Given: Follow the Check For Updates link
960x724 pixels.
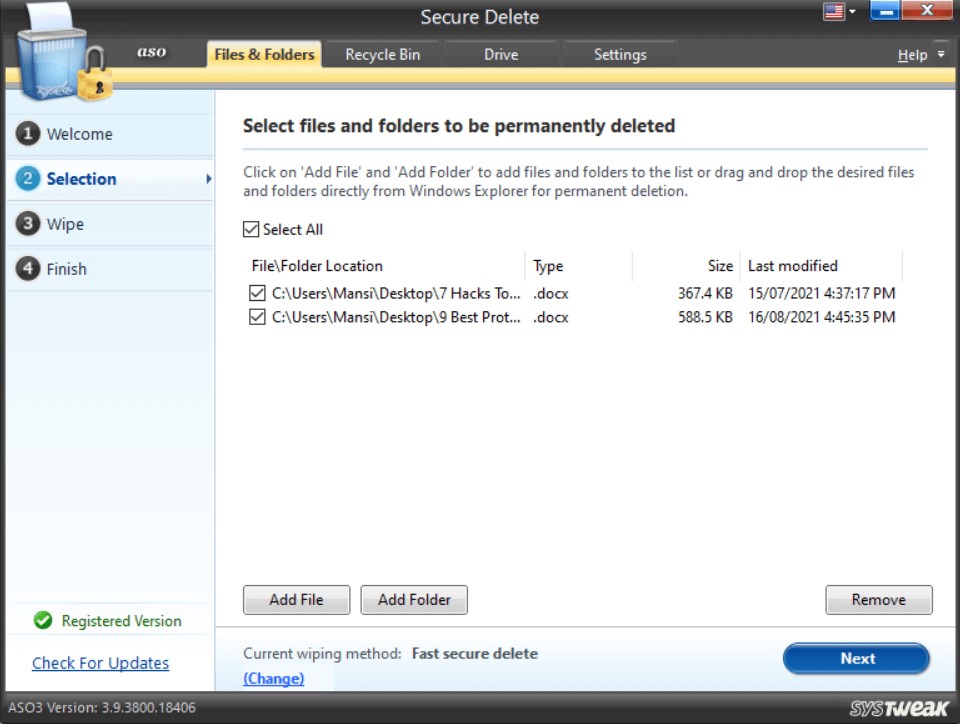Looking at the screenshot, I should 100,663.
